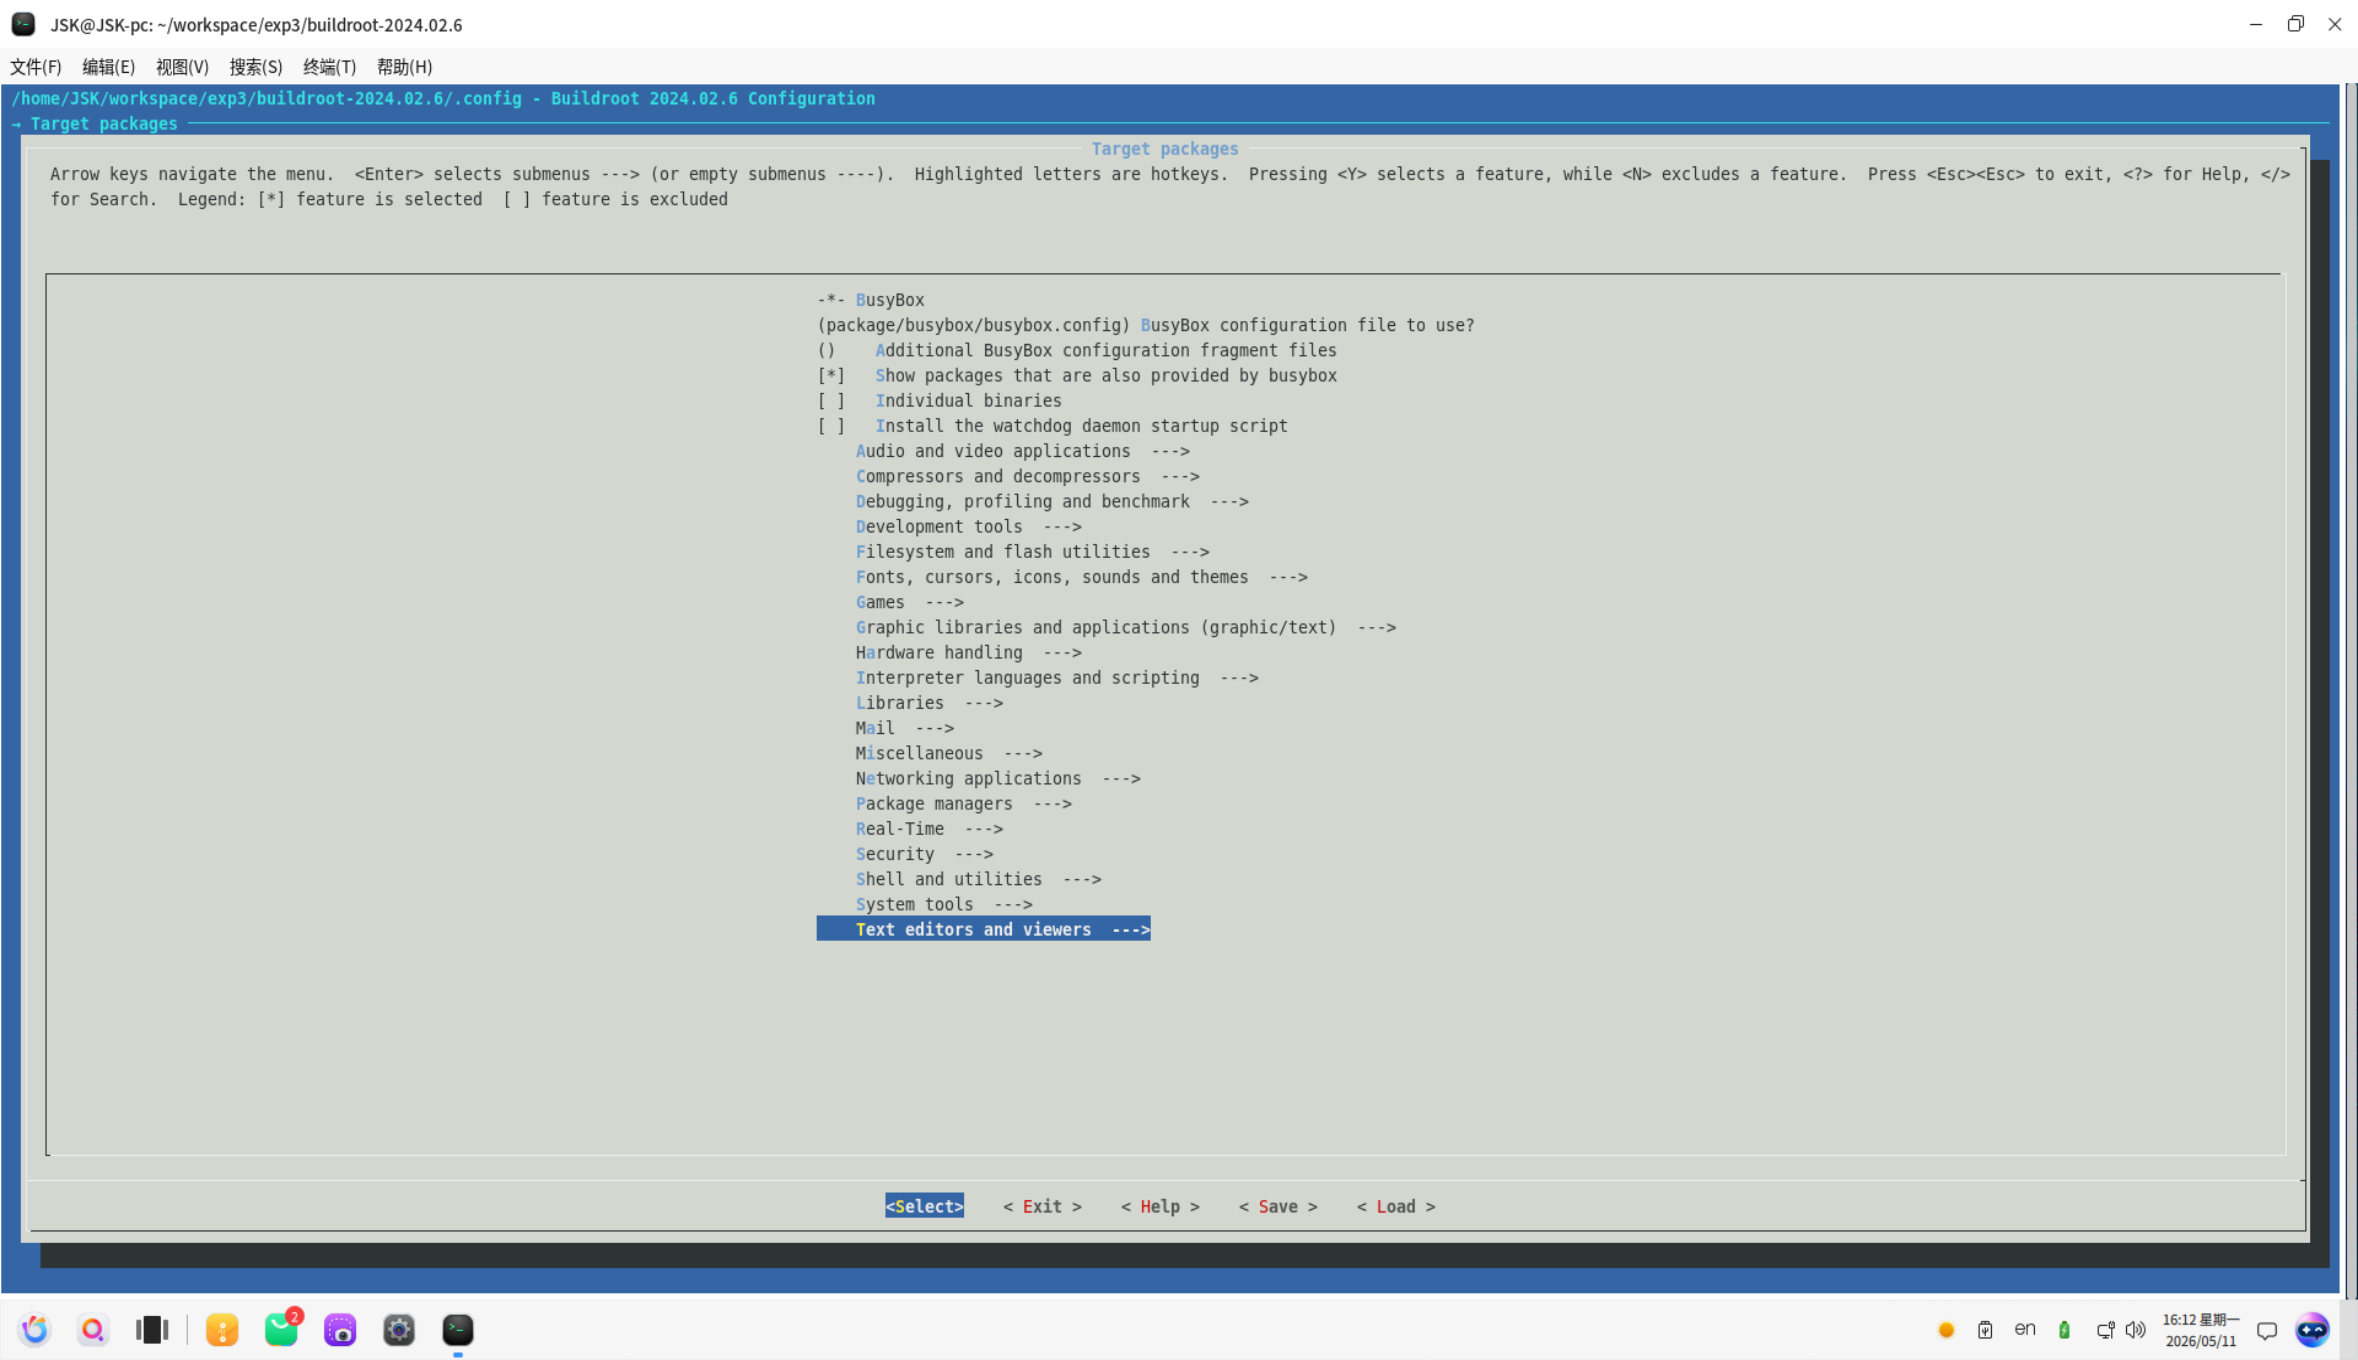Expand 'Compressors and decompressors' submenu
This screenshot has width=2358, height=1360.
(1028, 476)
